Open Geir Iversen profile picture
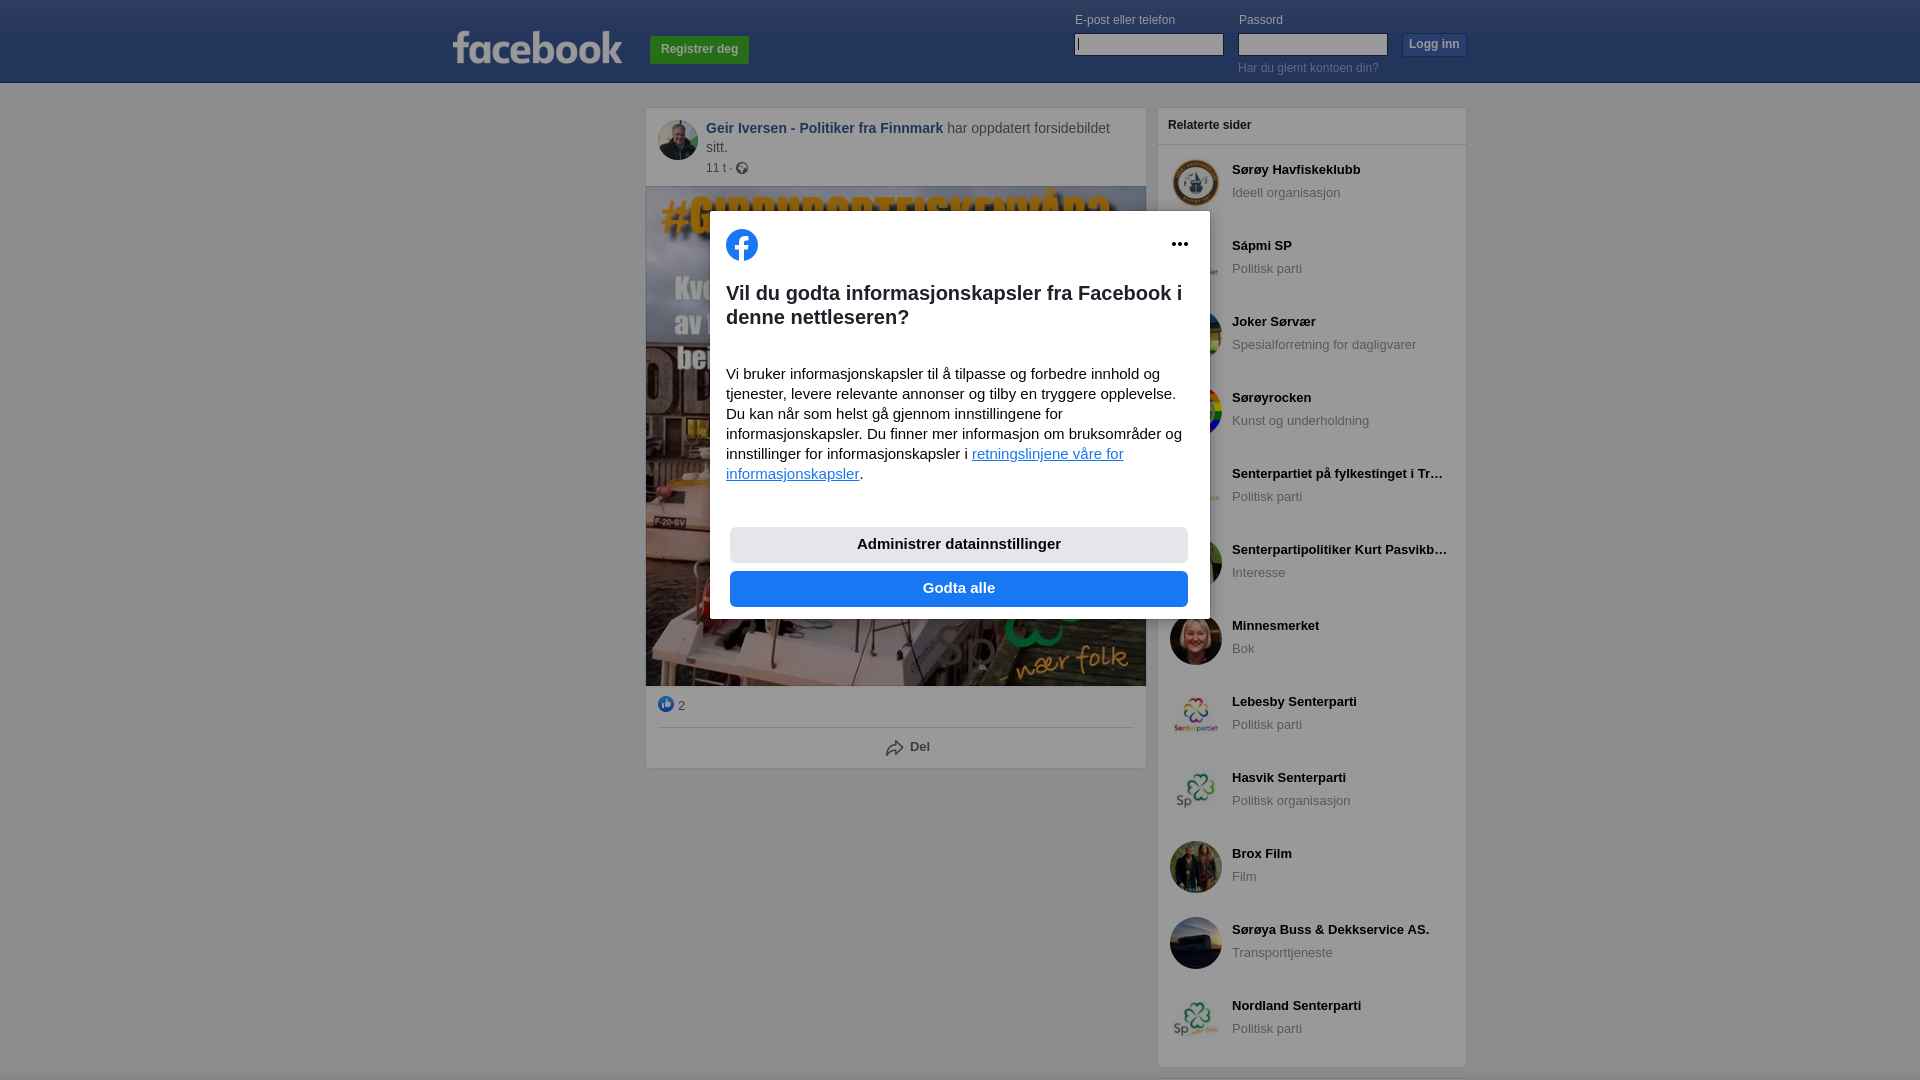The width and height of the screenshot is (1920, 1080). click(x=678, y=140)
